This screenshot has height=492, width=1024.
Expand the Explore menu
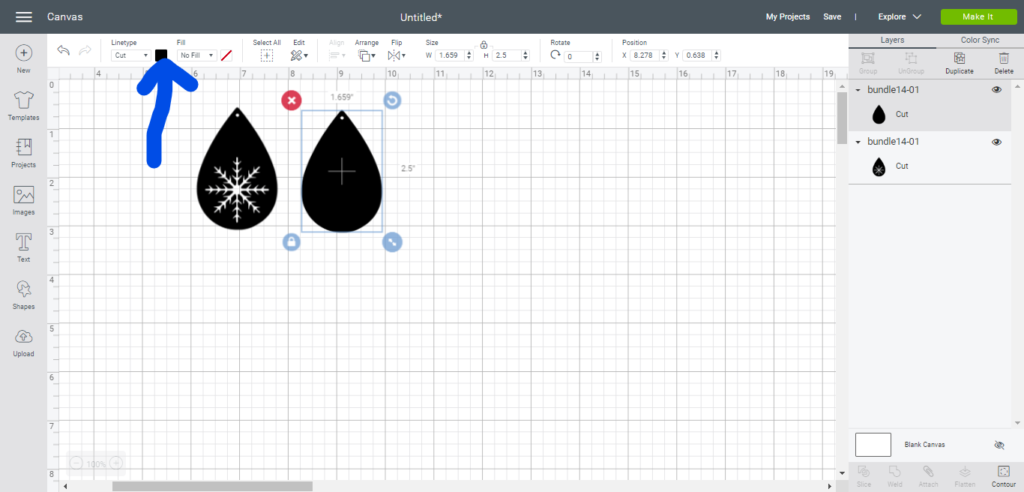click(899, 17)
